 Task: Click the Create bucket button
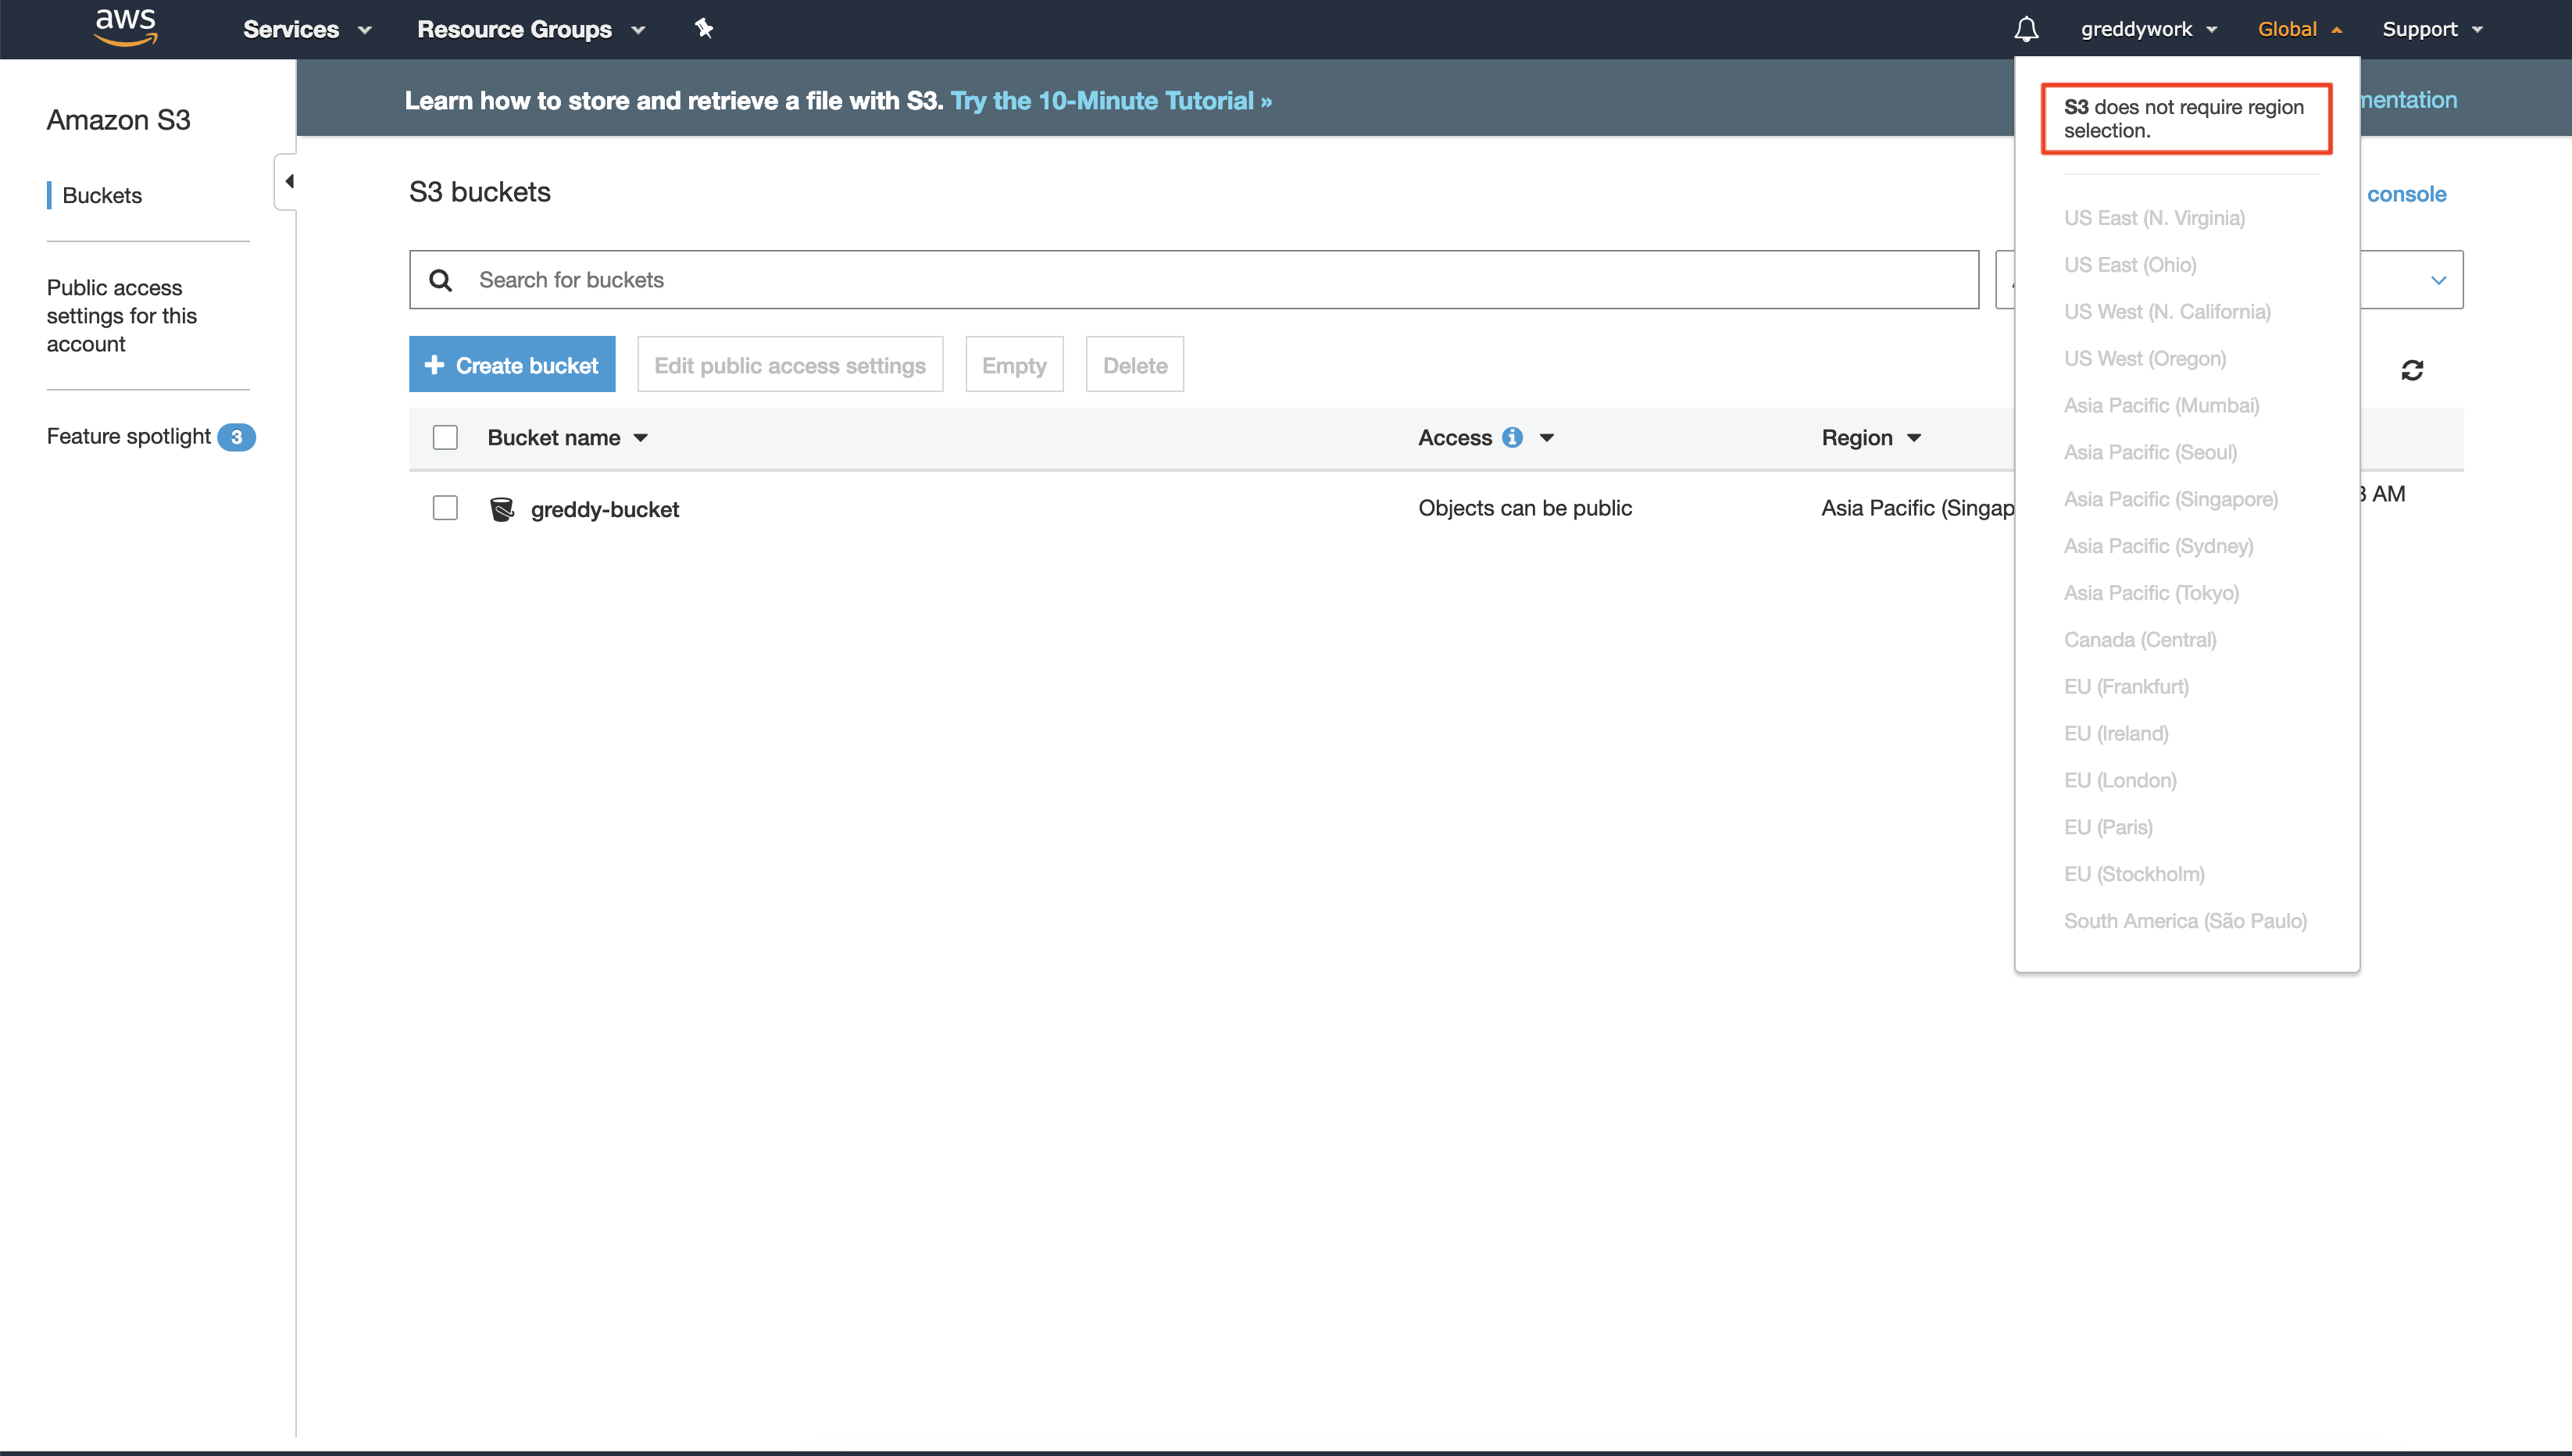point(512,365)
